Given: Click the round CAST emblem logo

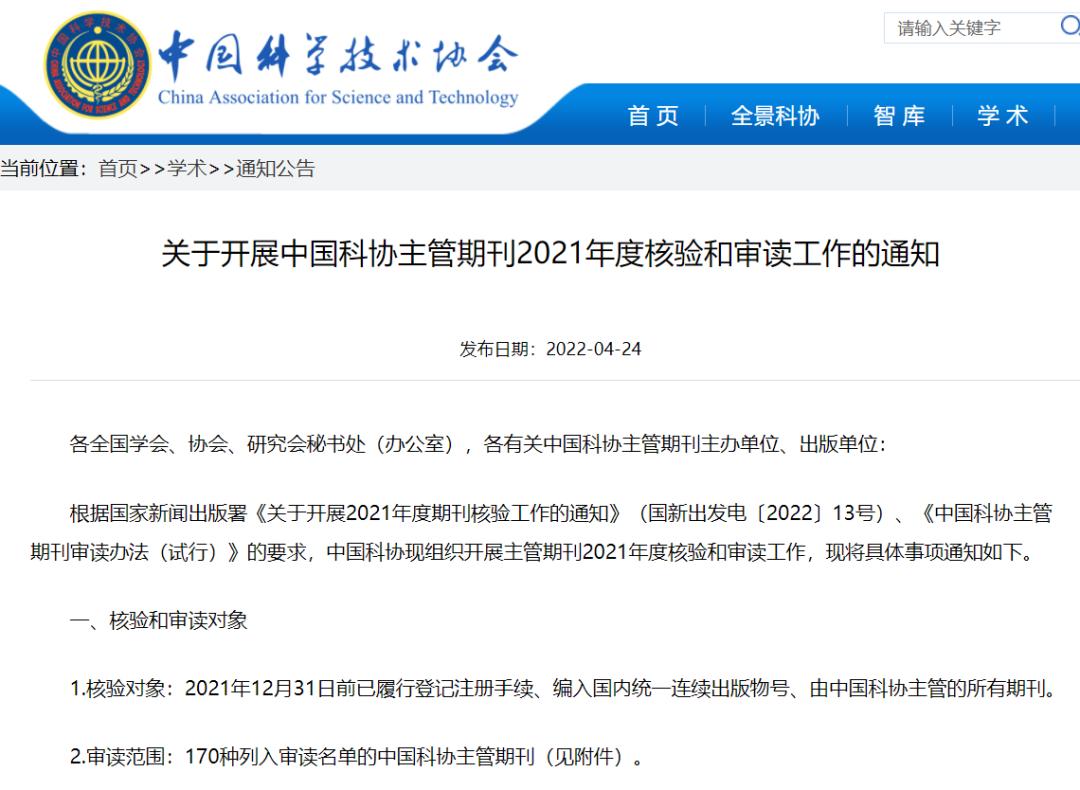Looking at the screenshot, I should 98,65.
